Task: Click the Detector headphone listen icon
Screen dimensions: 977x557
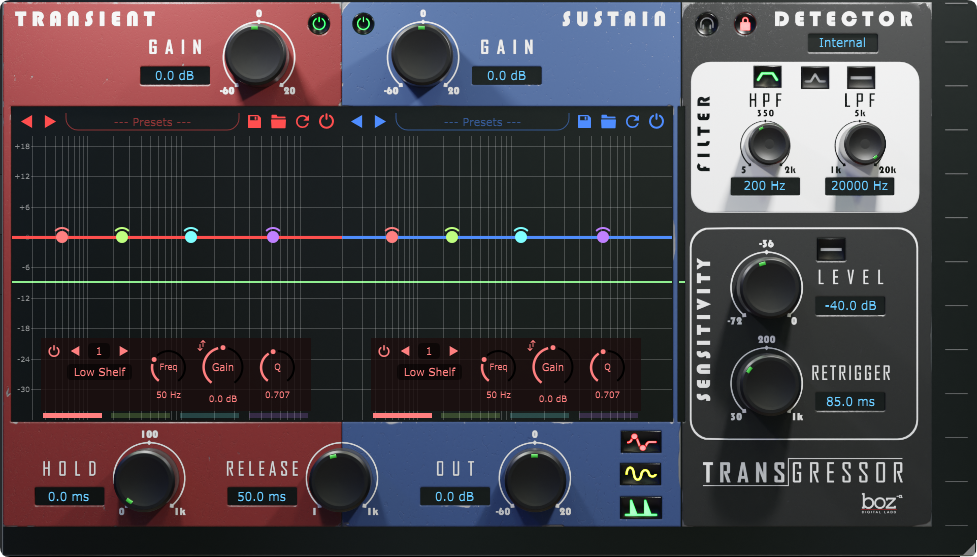Action: tap(707, 24)
